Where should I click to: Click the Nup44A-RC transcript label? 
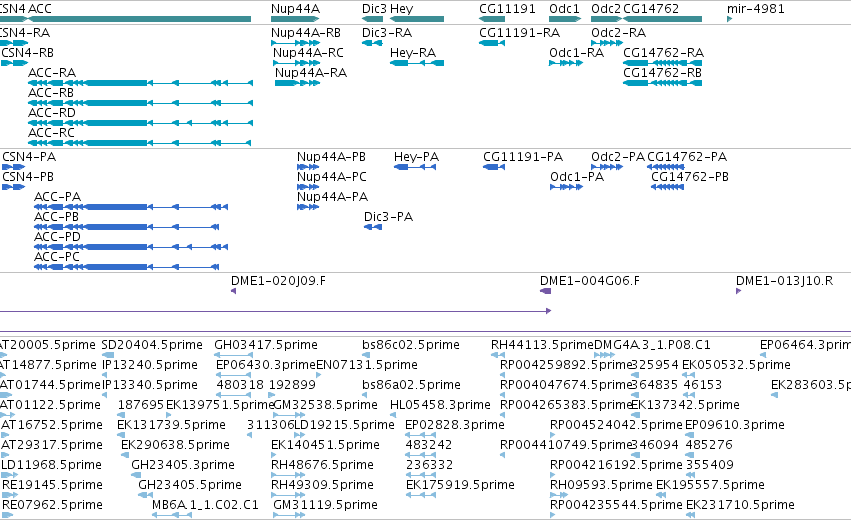click(308, 53)
